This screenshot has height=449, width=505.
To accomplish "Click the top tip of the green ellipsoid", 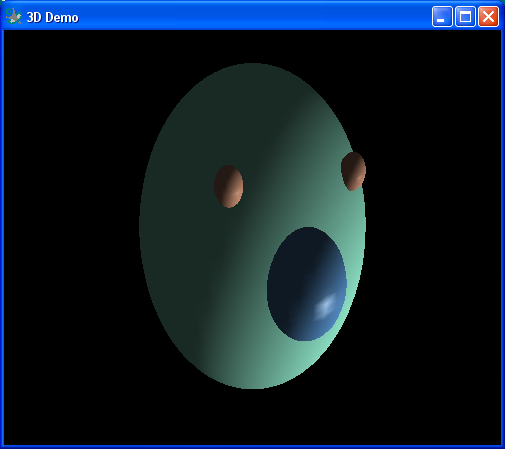I will [252, 66].
